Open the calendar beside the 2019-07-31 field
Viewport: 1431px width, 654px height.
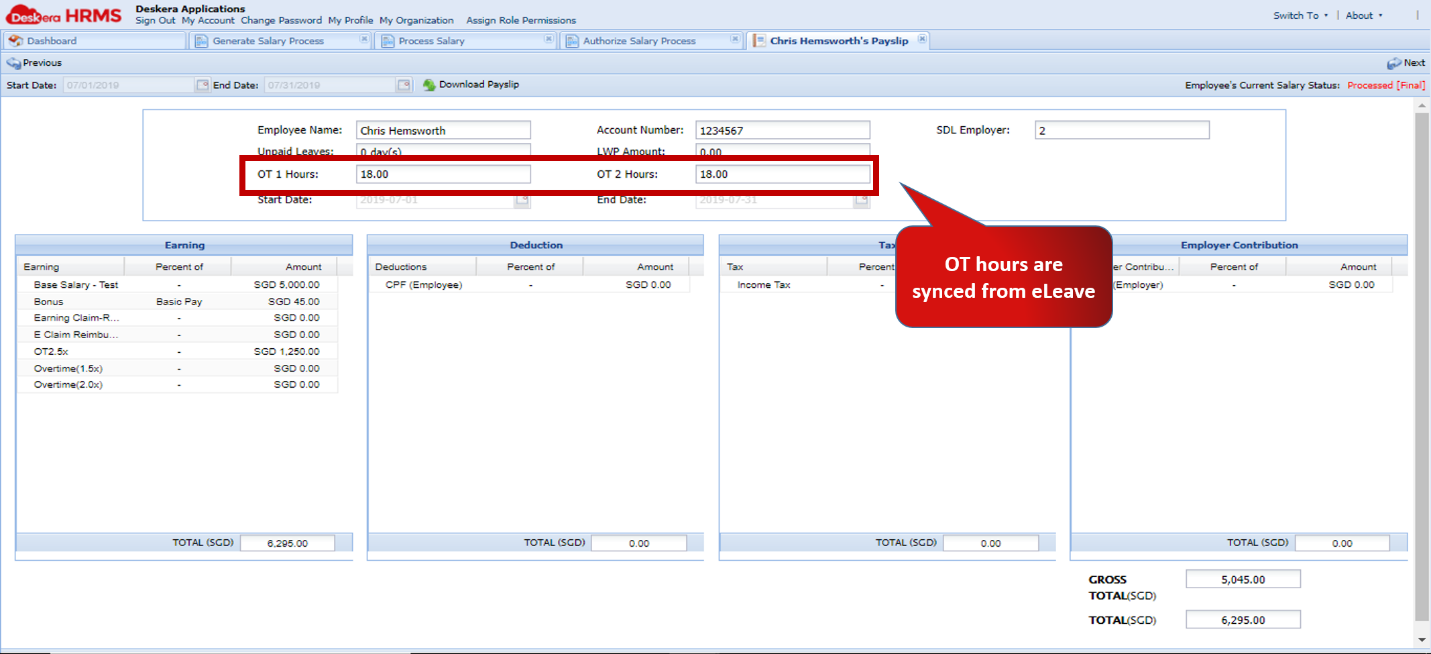(861, 200)
